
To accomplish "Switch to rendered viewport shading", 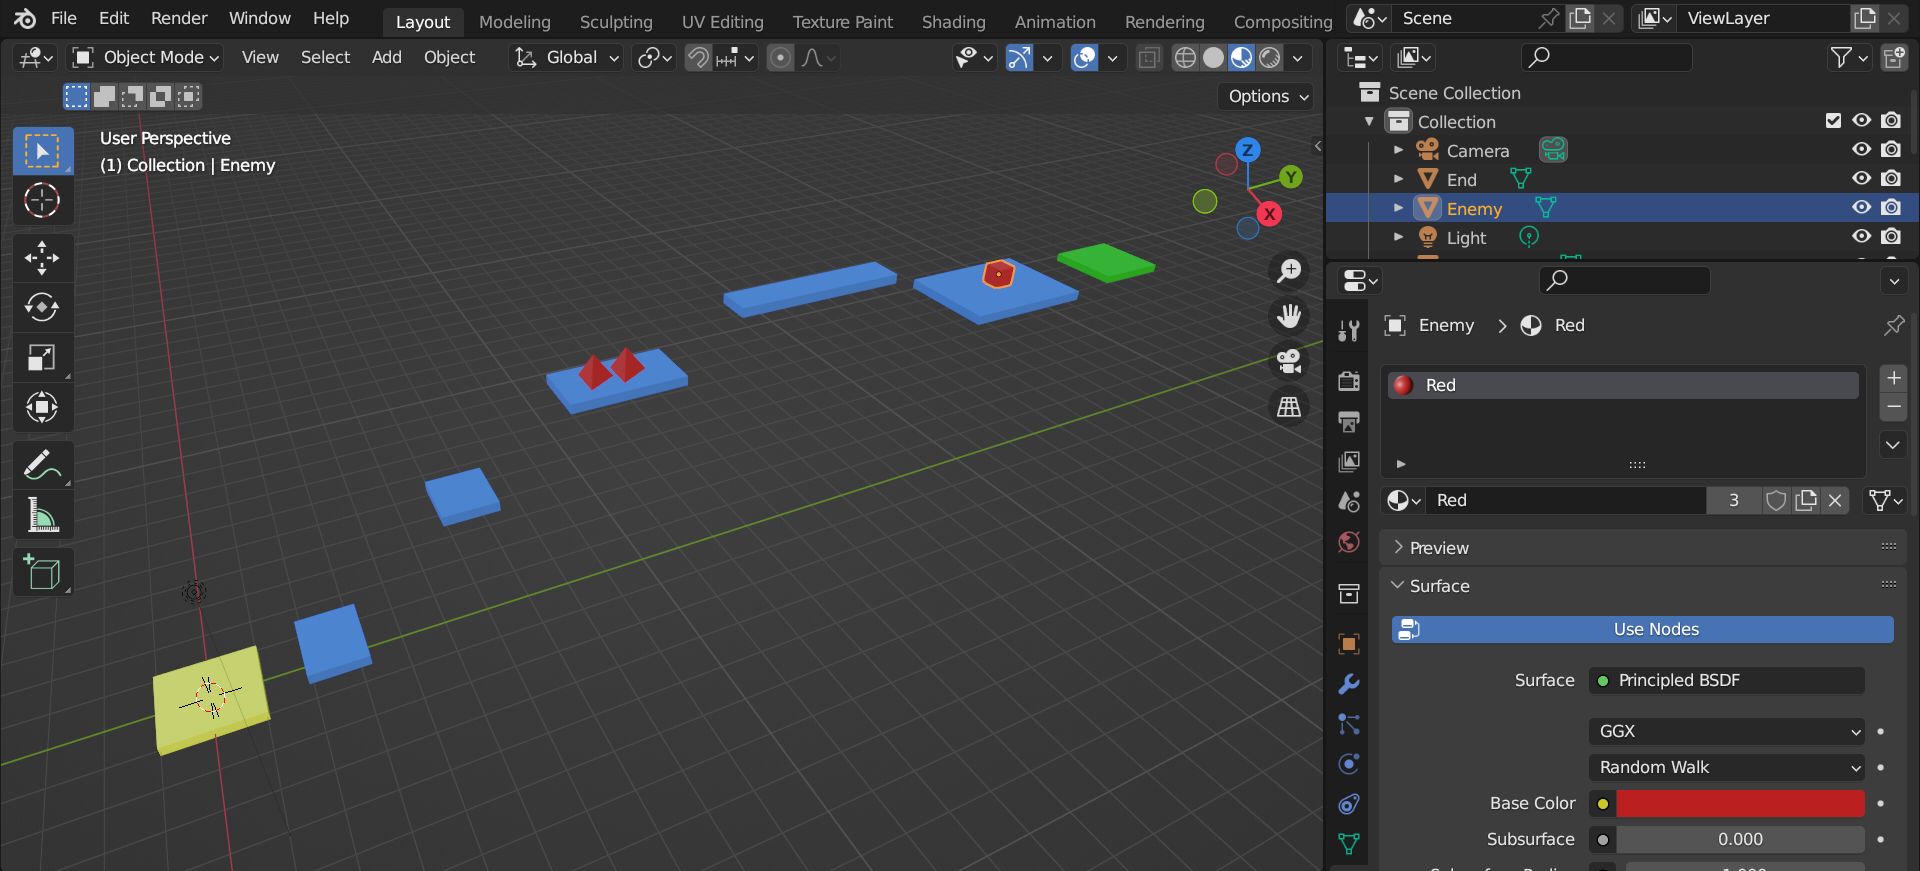I will (x=1270, y=58).
